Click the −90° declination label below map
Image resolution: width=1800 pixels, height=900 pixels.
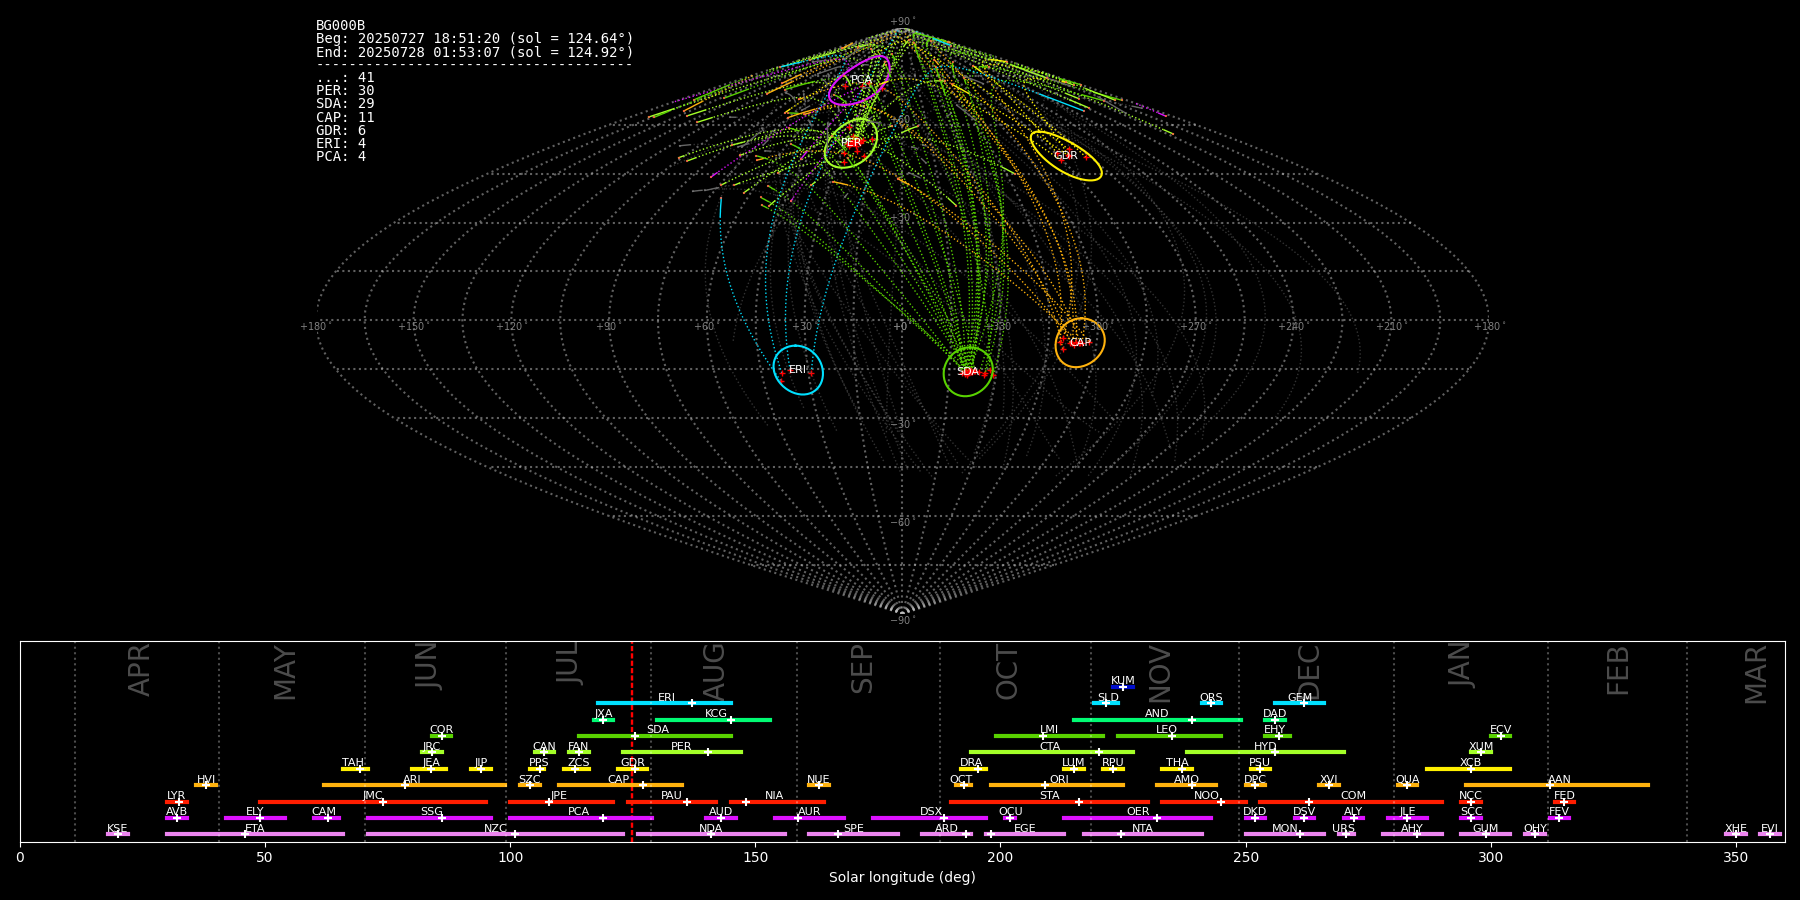[902, 621]
